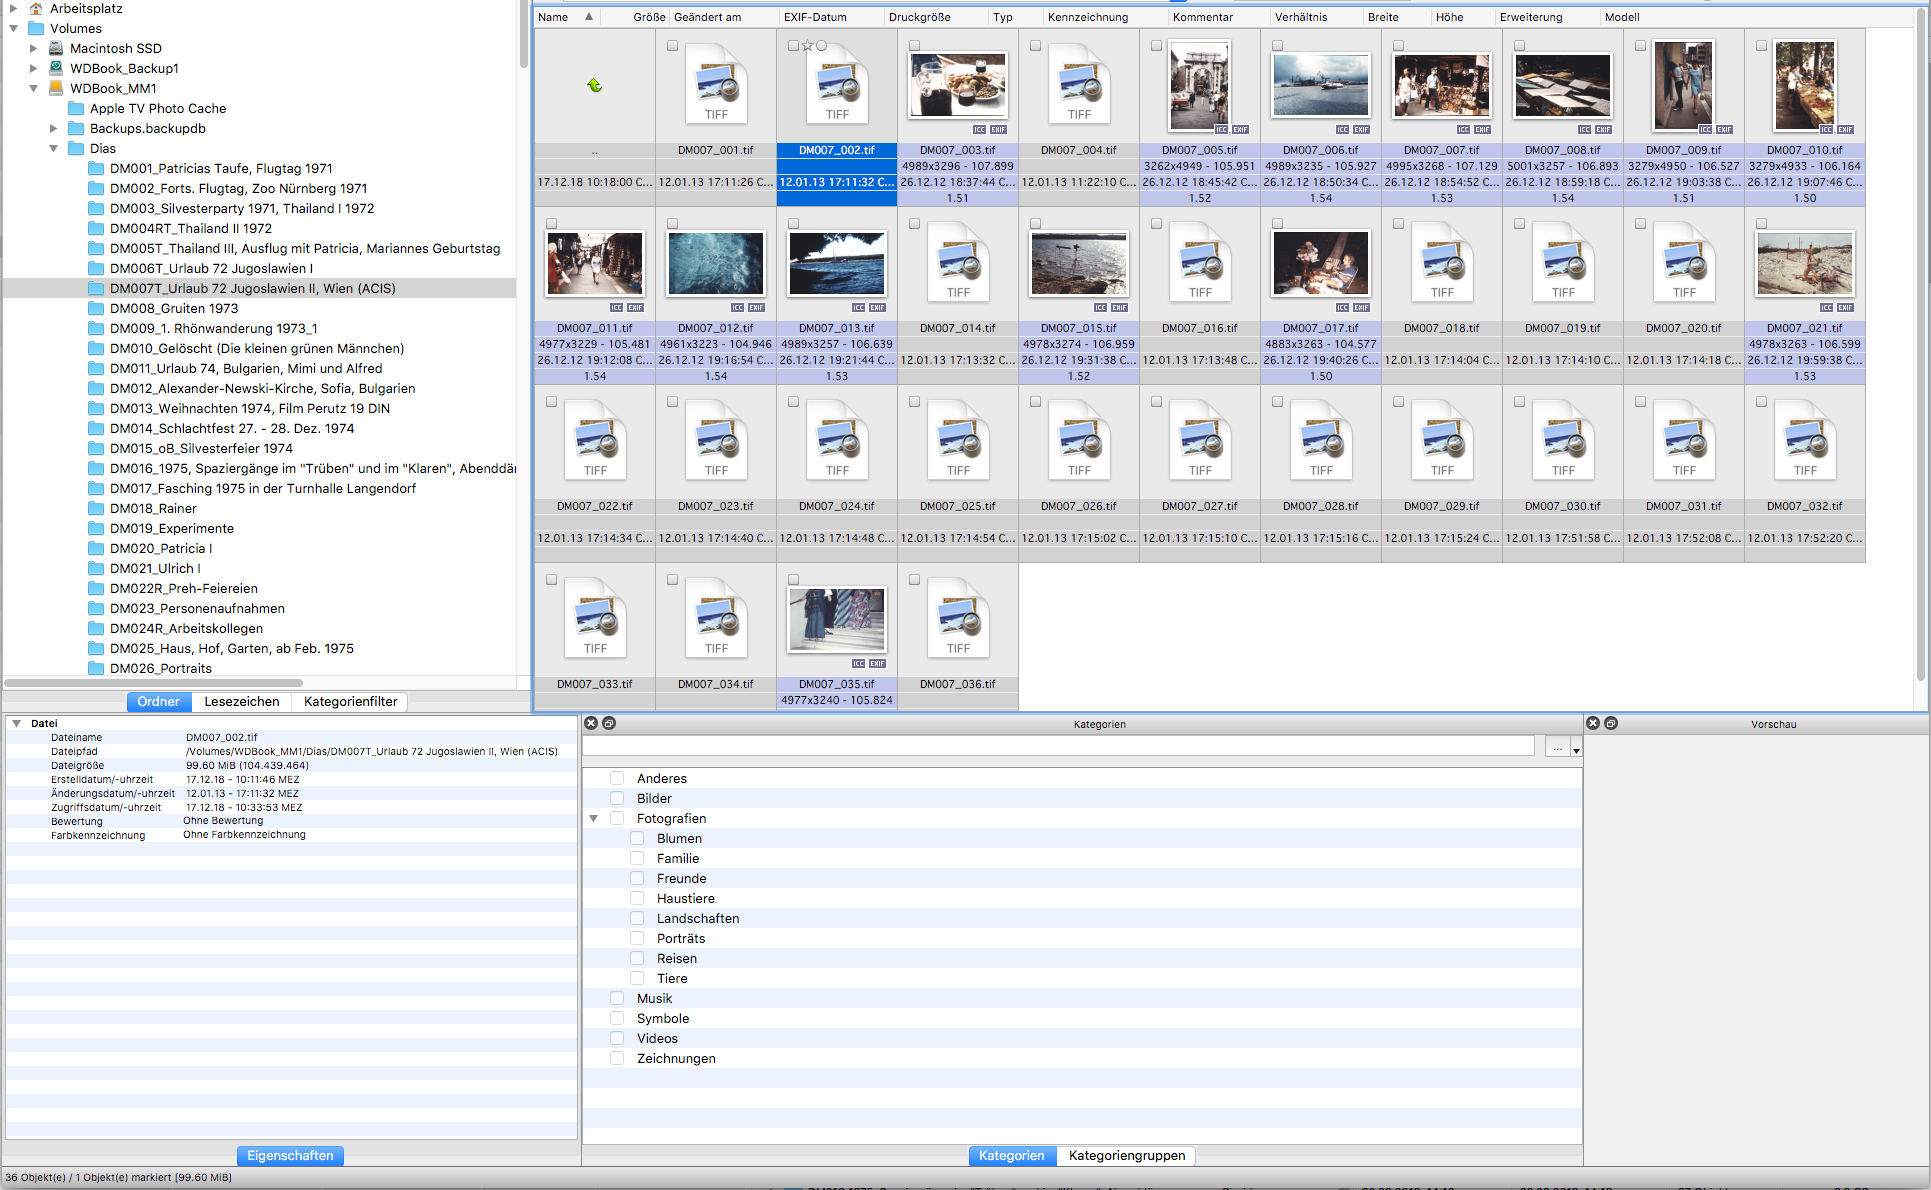Enable the Landschaften category checkbox

click(x=637, y=918)
